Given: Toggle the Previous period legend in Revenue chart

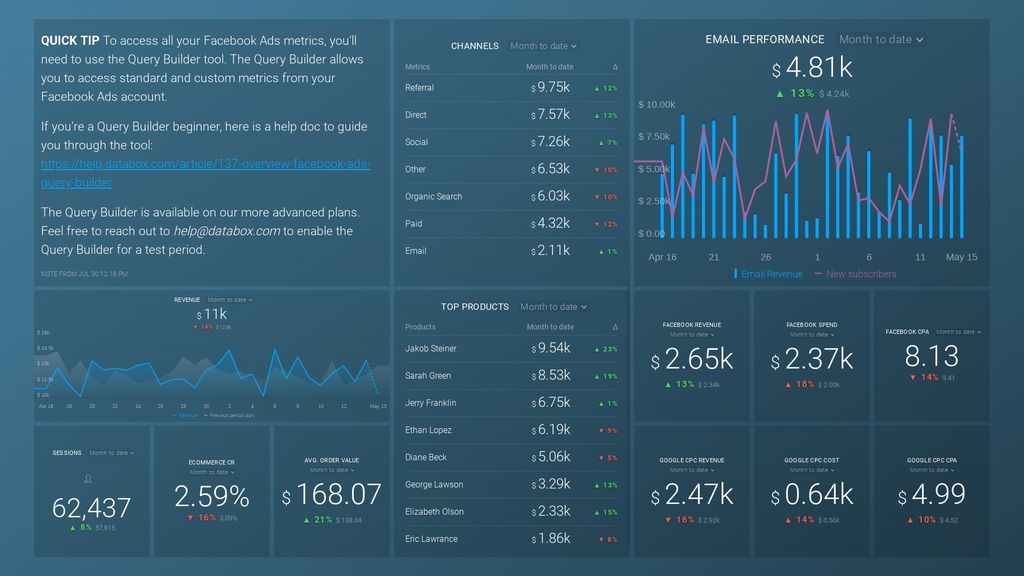Looking at the screenshot, I should [229, 415].
